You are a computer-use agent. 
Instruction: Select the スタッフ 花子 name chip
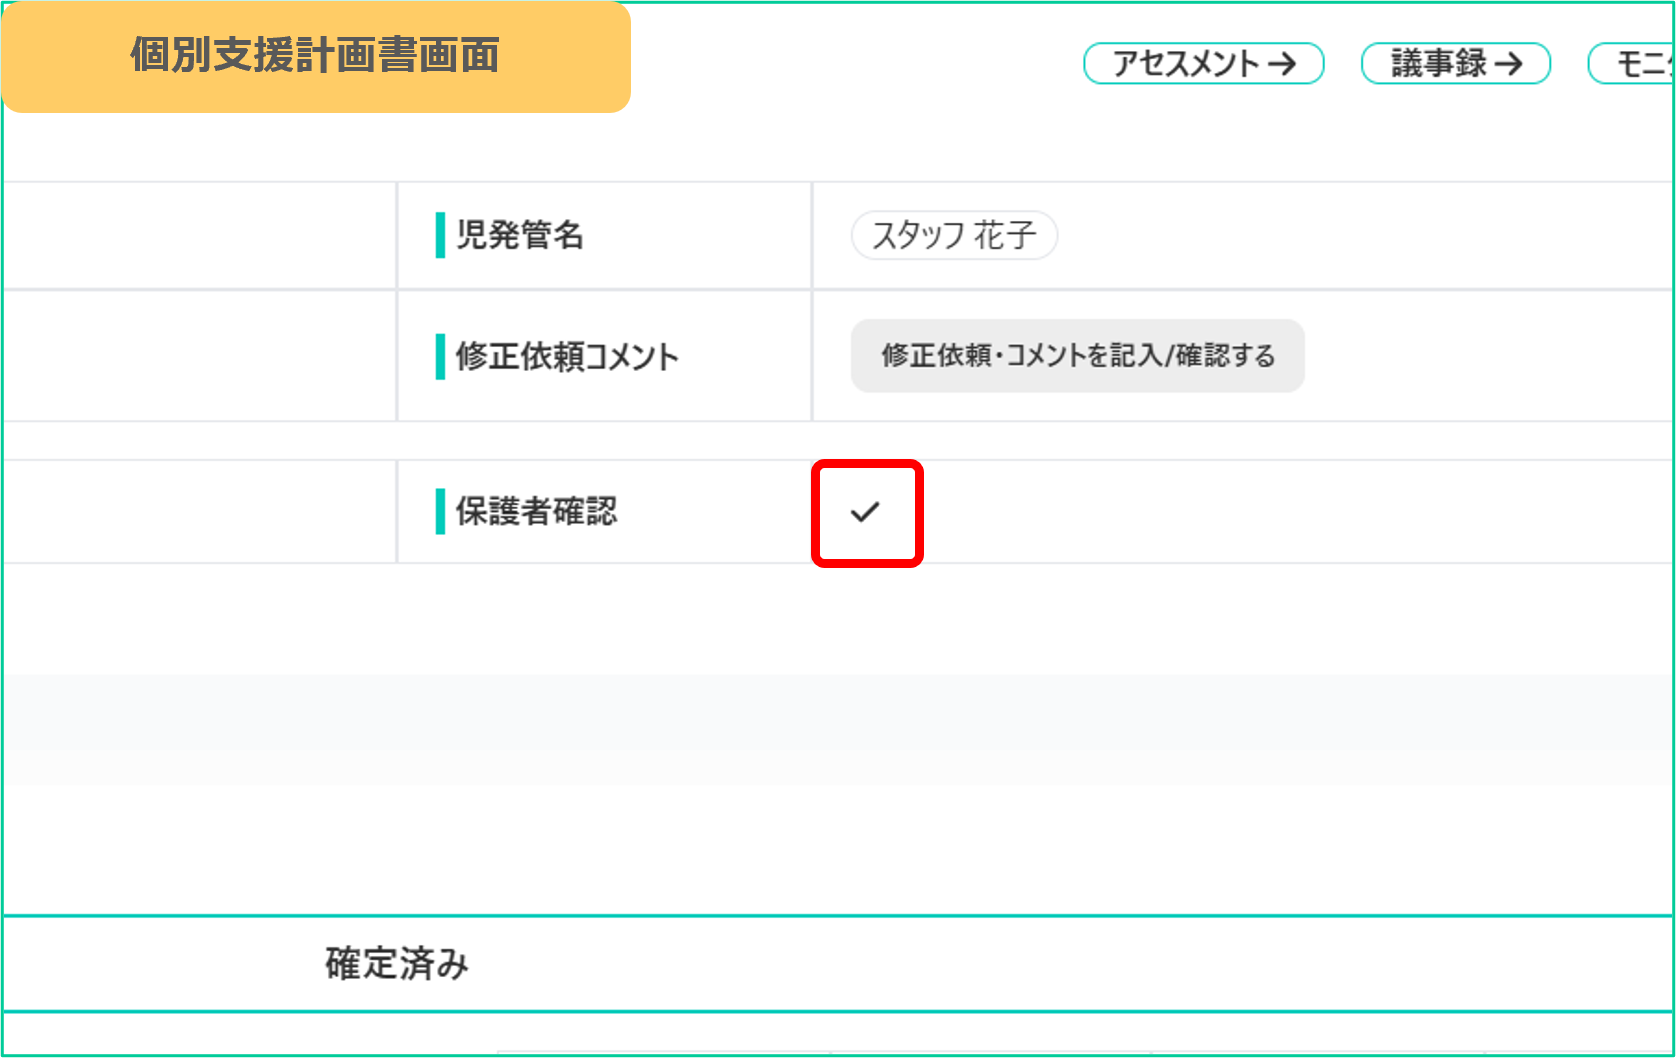pos(954,235)
